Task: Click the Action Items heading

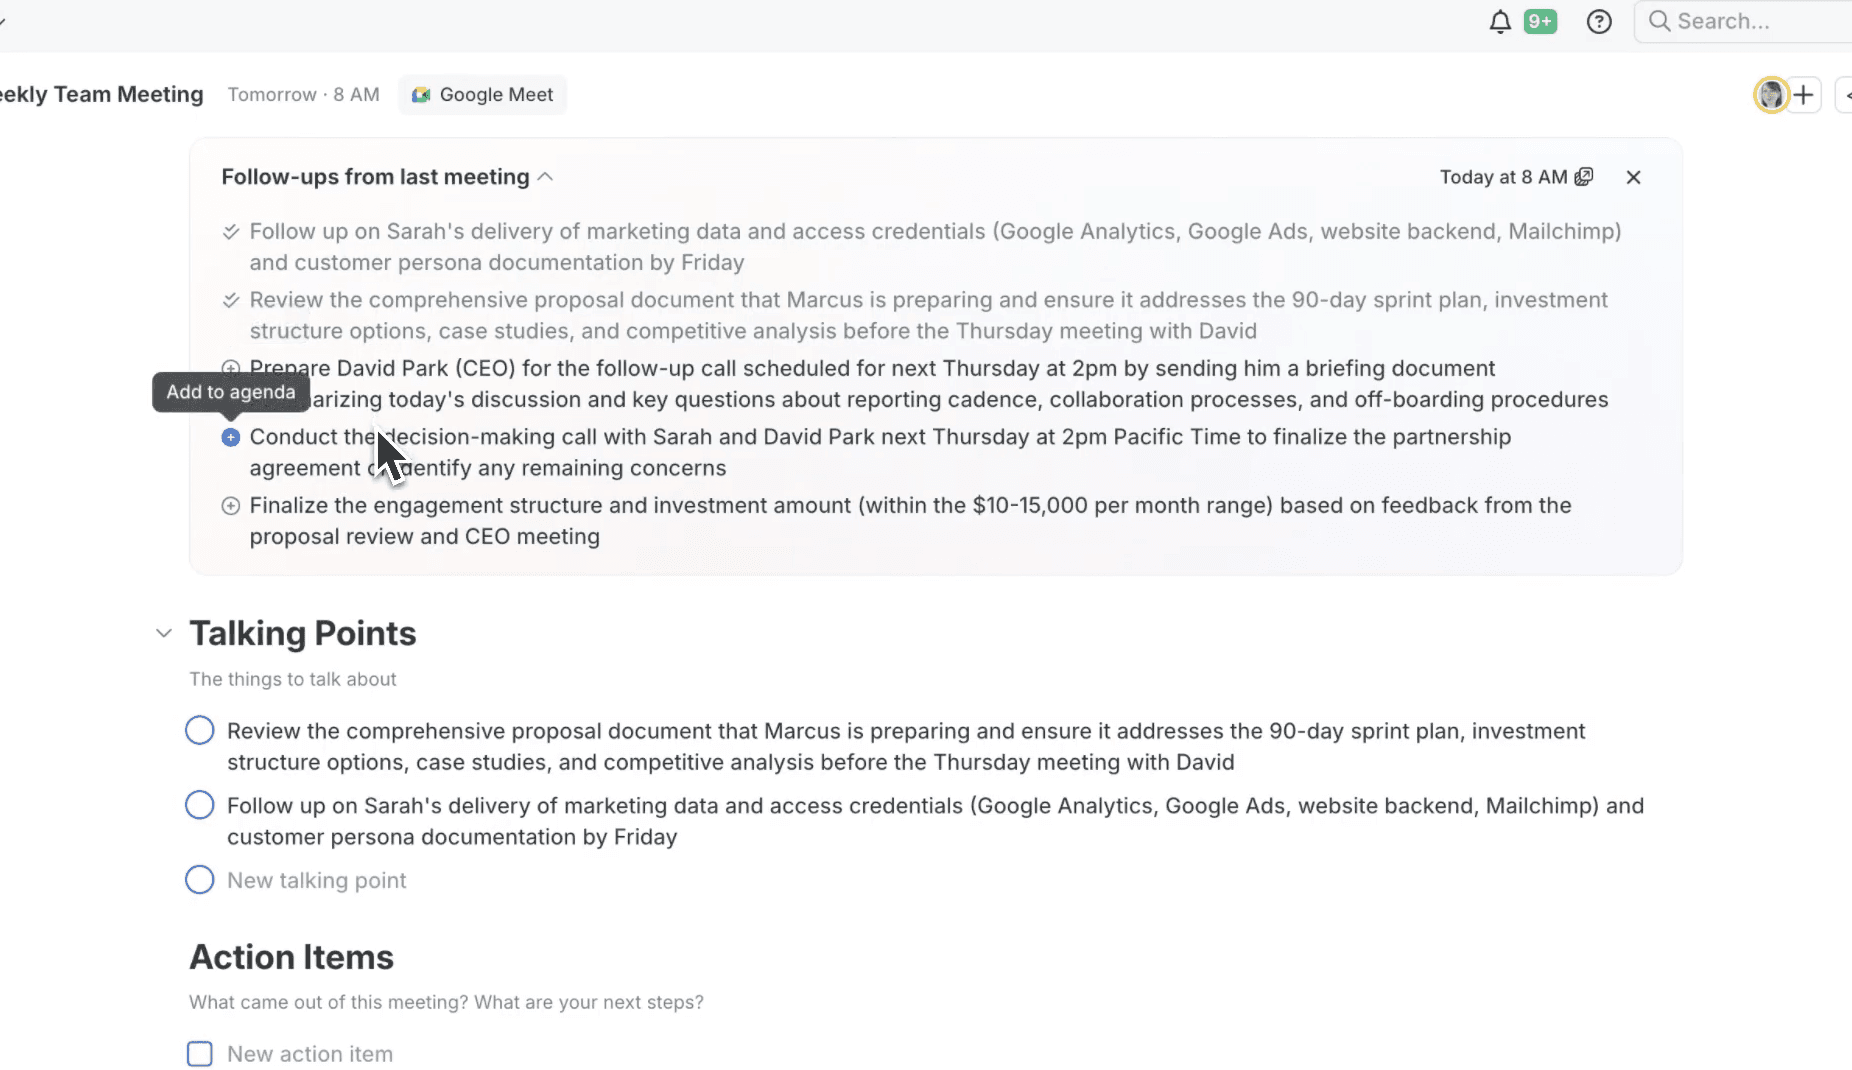Action: [292, 957]
